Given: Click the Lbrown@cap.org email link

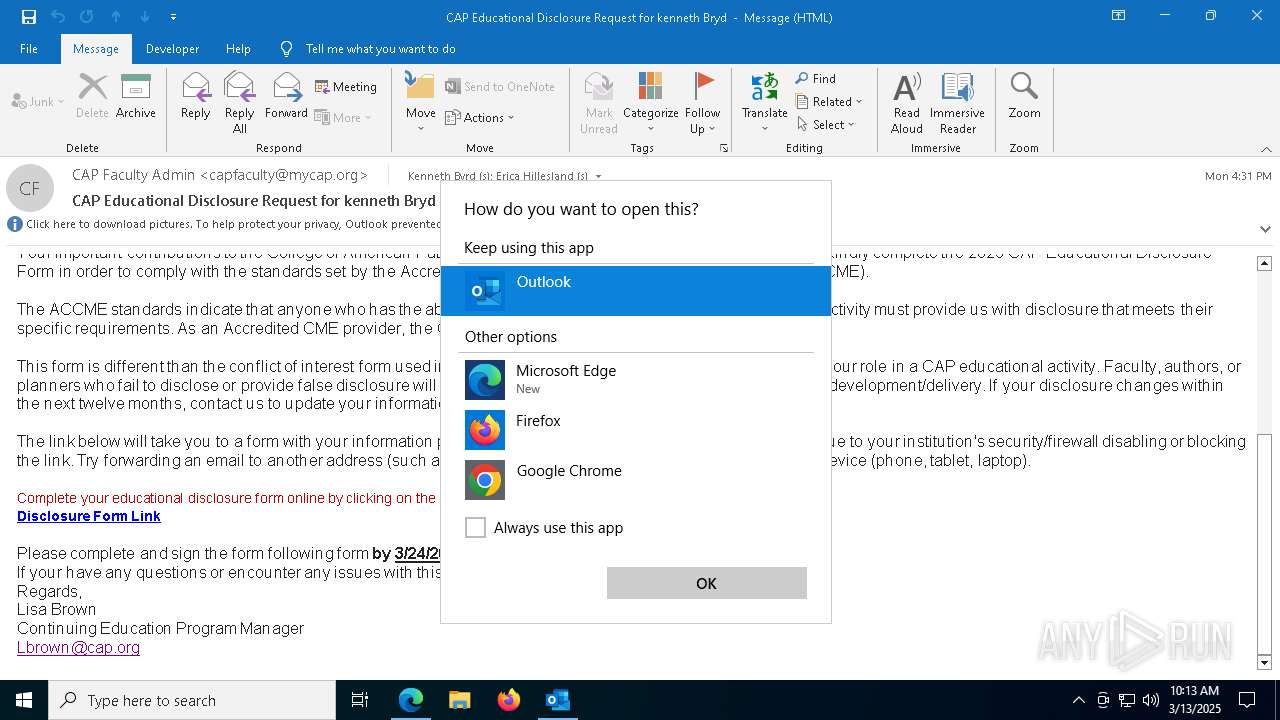Looking at the screenshot, I should click(x=78, y=647).
